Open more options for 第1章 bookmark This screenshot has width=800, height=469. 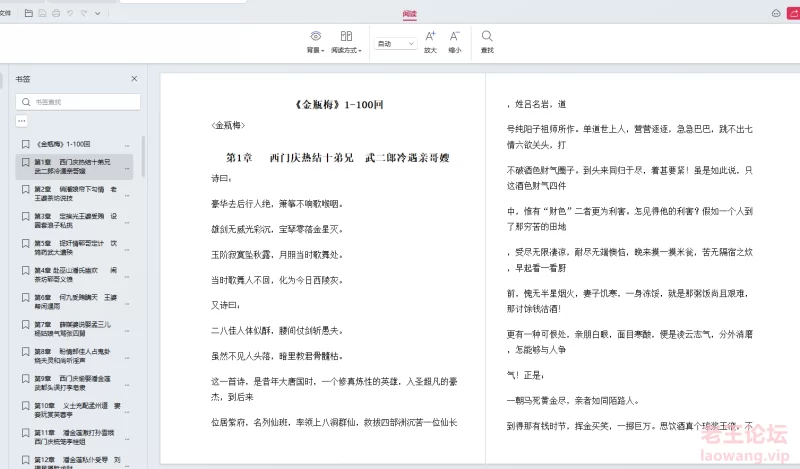pos(127,168)
